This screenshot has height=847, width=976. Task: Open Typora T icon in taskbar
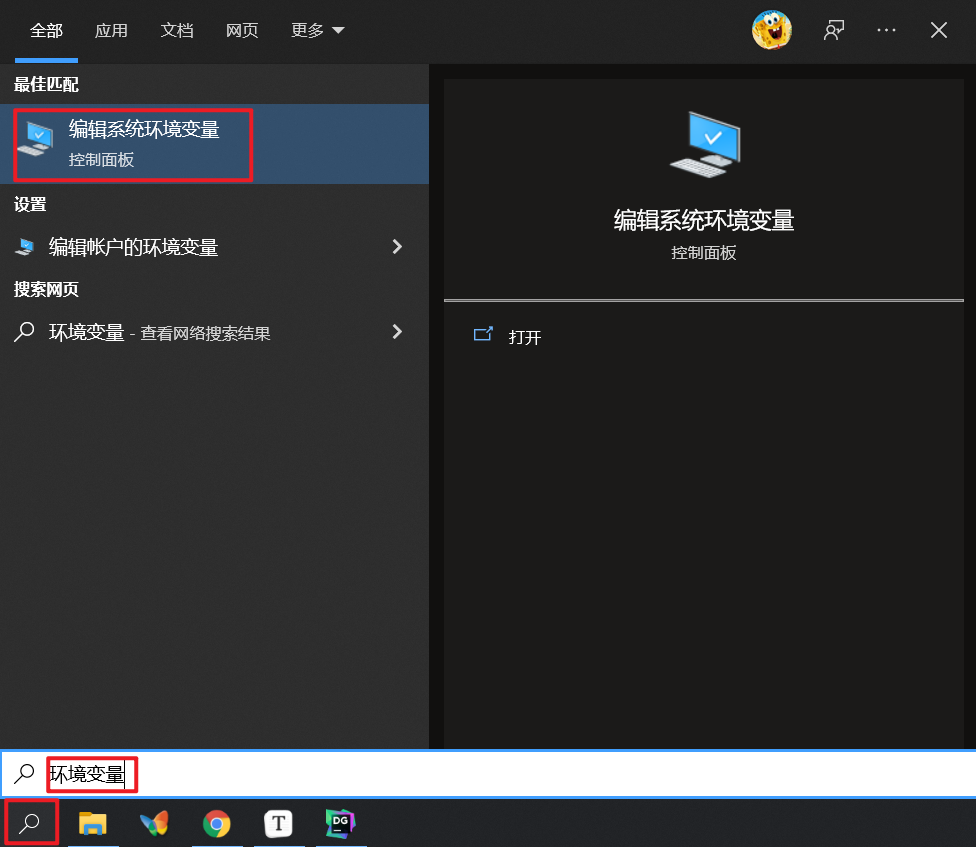coord(278,823)
